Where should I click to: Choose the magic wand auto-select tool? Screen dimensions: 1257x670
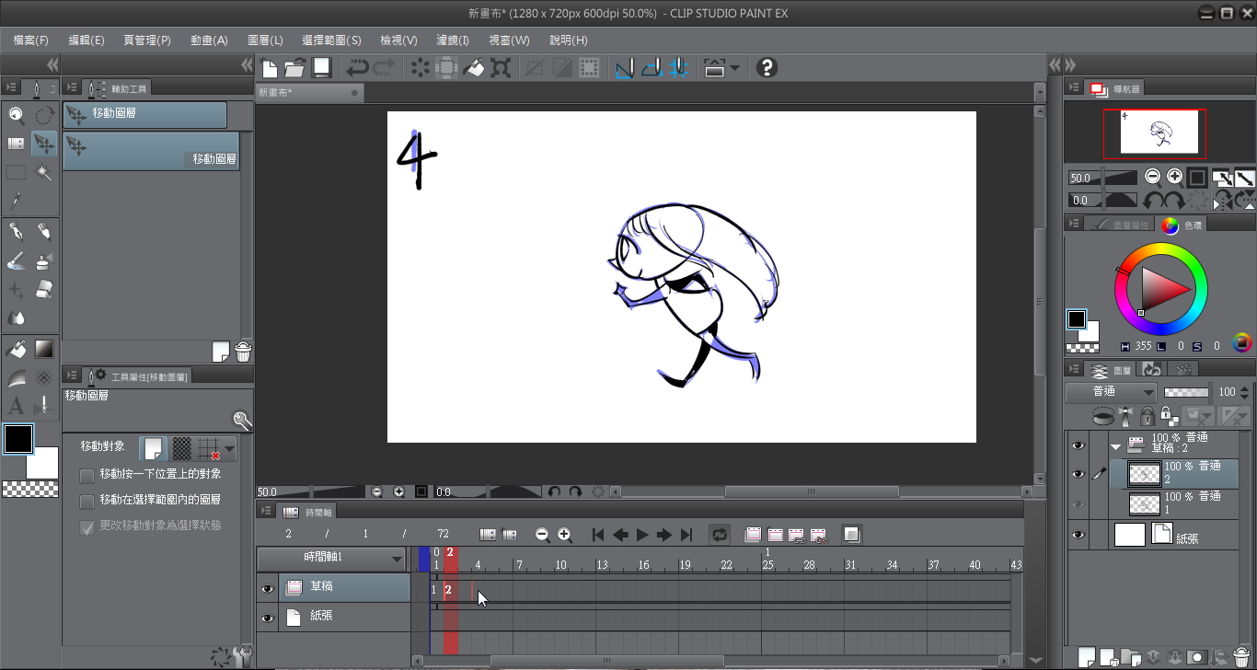44,173
